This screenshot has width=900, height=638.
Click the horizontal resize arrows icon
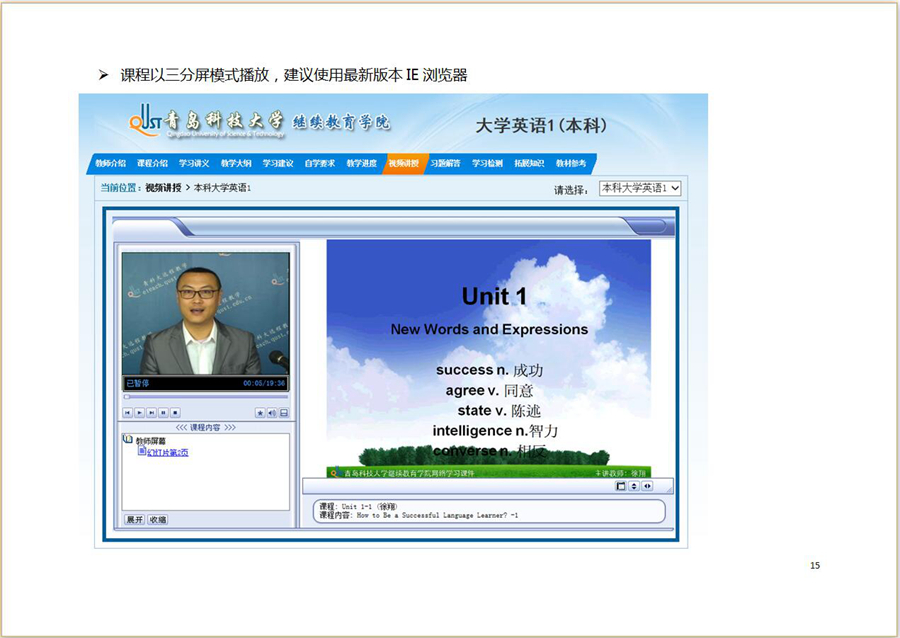pos(647,486)
